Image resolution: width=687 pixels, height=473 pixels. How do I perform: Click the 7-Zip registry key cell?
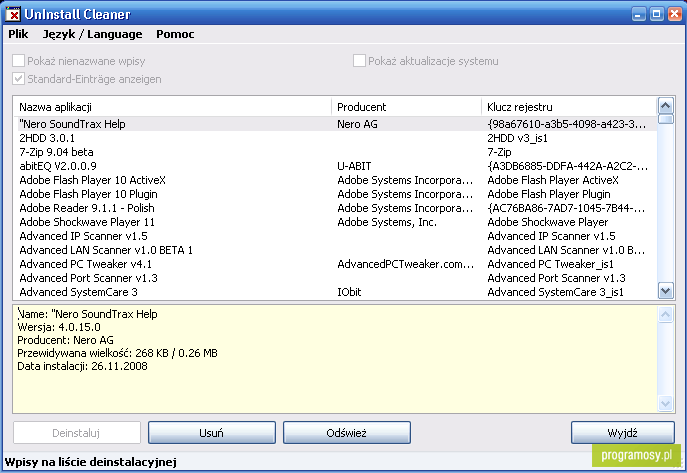pyautogui.click(x=499, y=152)
